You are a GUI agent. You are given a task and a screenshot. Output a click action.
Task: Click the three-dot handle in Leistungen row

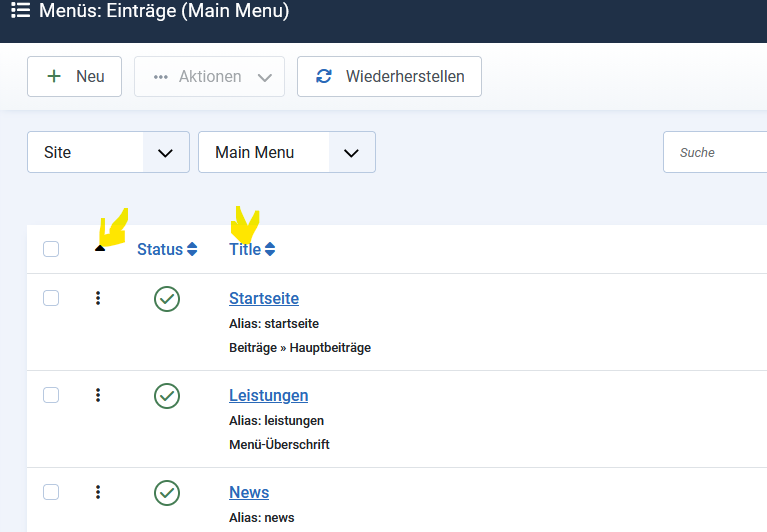[x=98, y=395]
